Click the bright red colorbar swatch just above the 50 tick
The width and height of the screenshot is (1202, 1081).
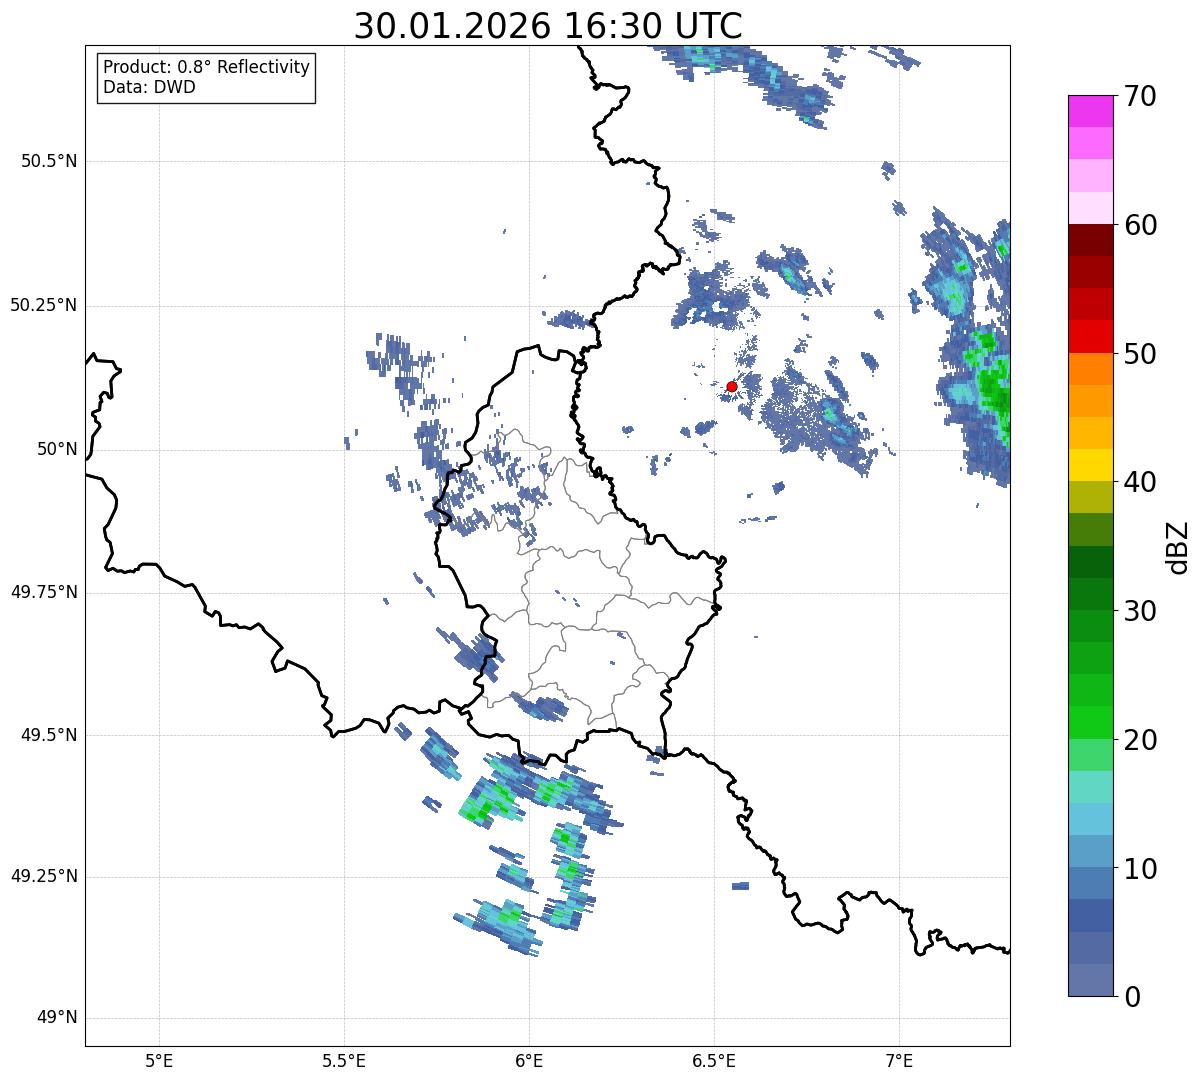pyautogui.click(x=1090, y=336)
